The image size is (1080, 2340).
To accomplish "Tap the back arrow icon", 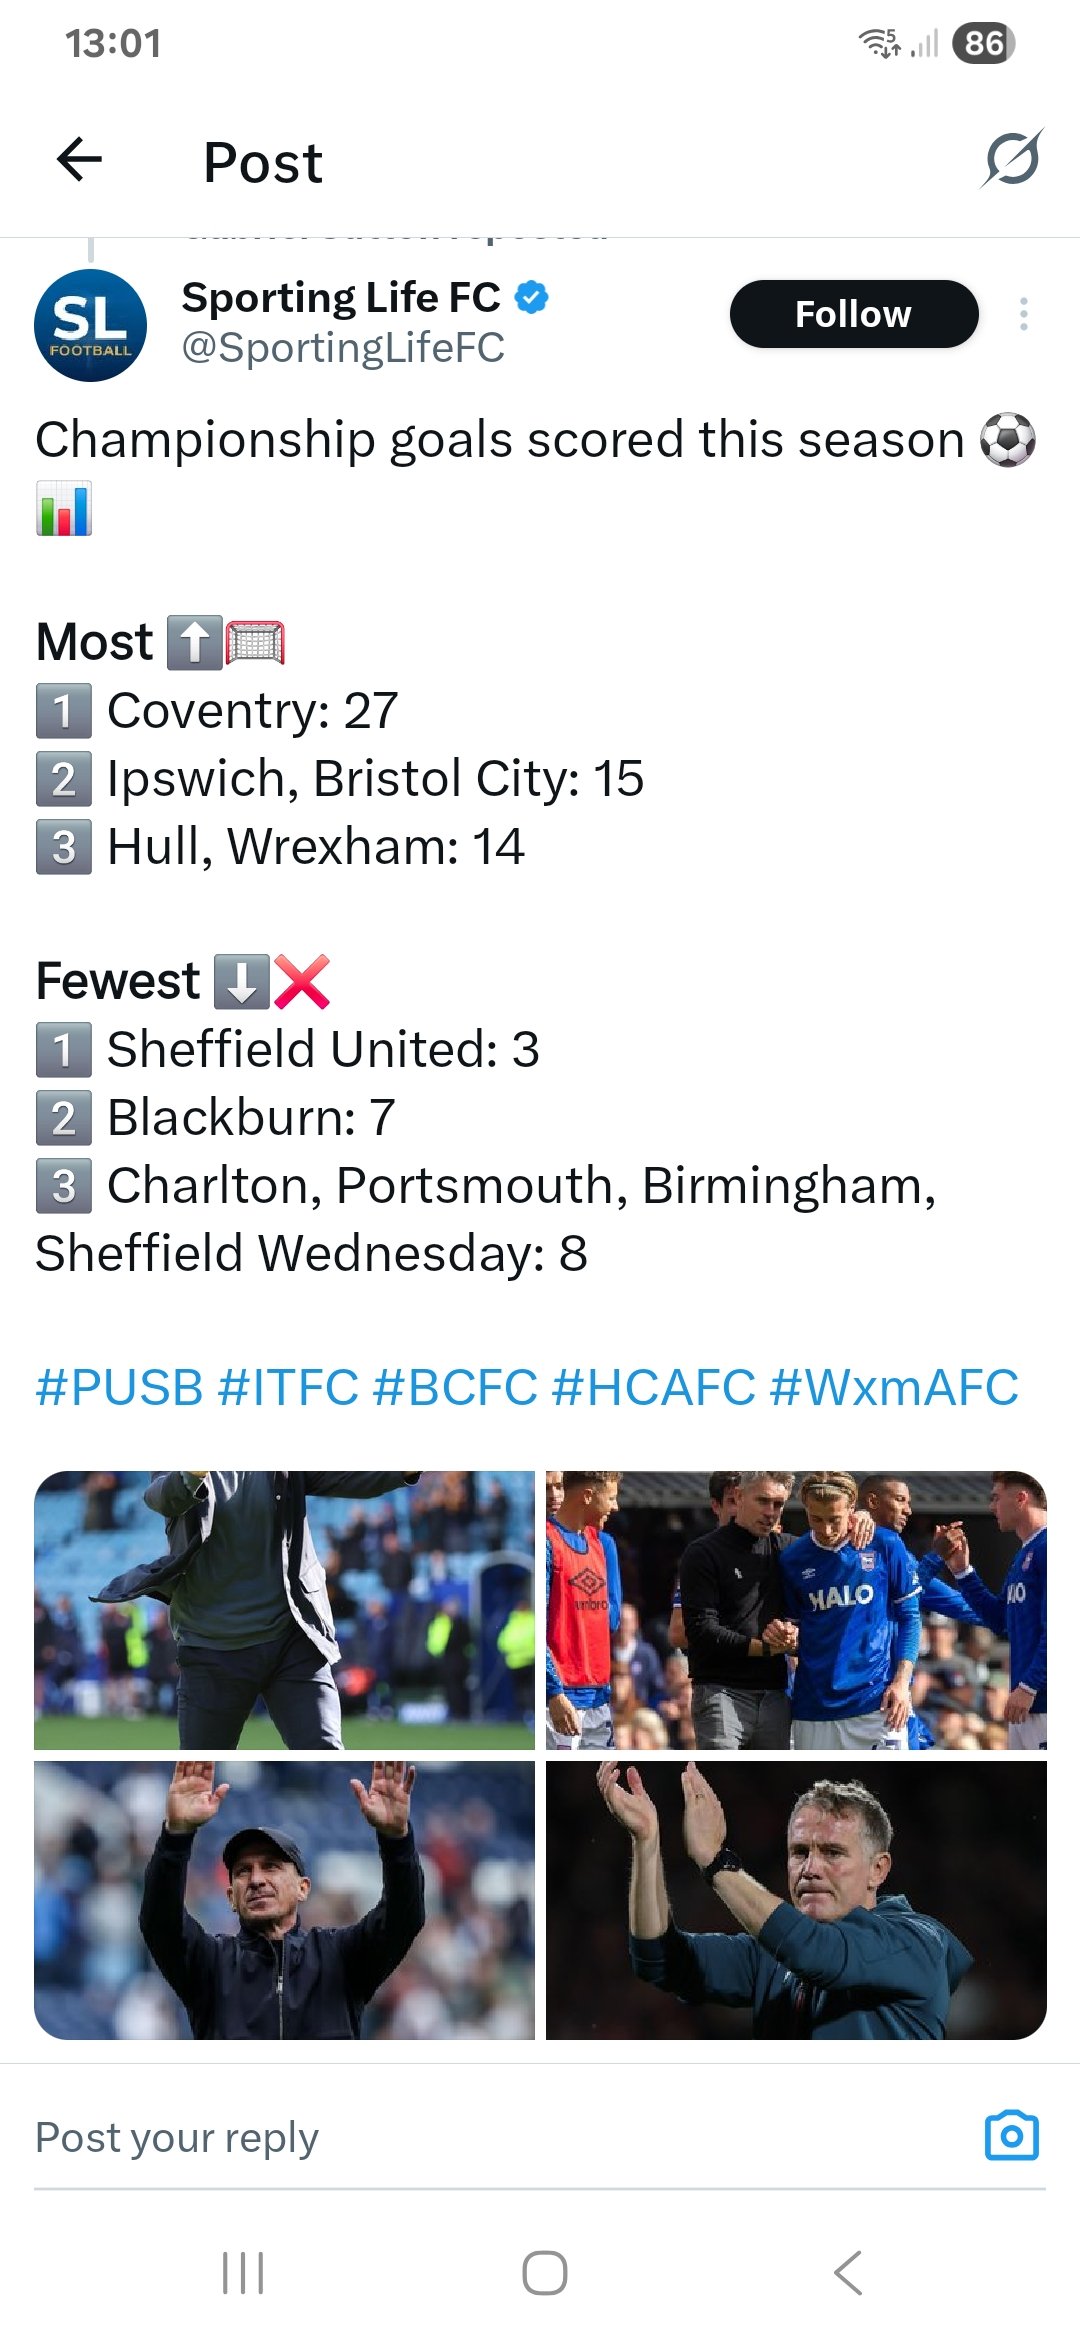I will [80, 160].
